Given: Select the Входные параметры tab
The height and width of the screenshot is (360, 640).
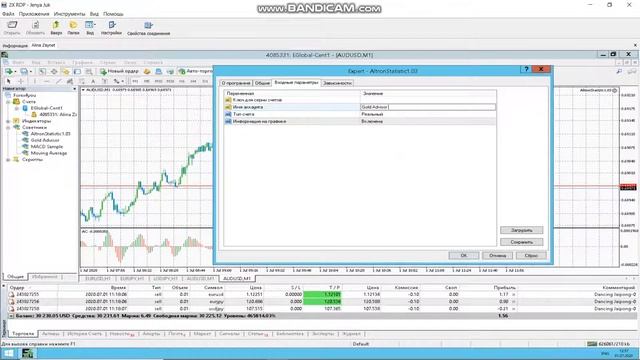Looking at the screenshot, I should click(296, 82).
